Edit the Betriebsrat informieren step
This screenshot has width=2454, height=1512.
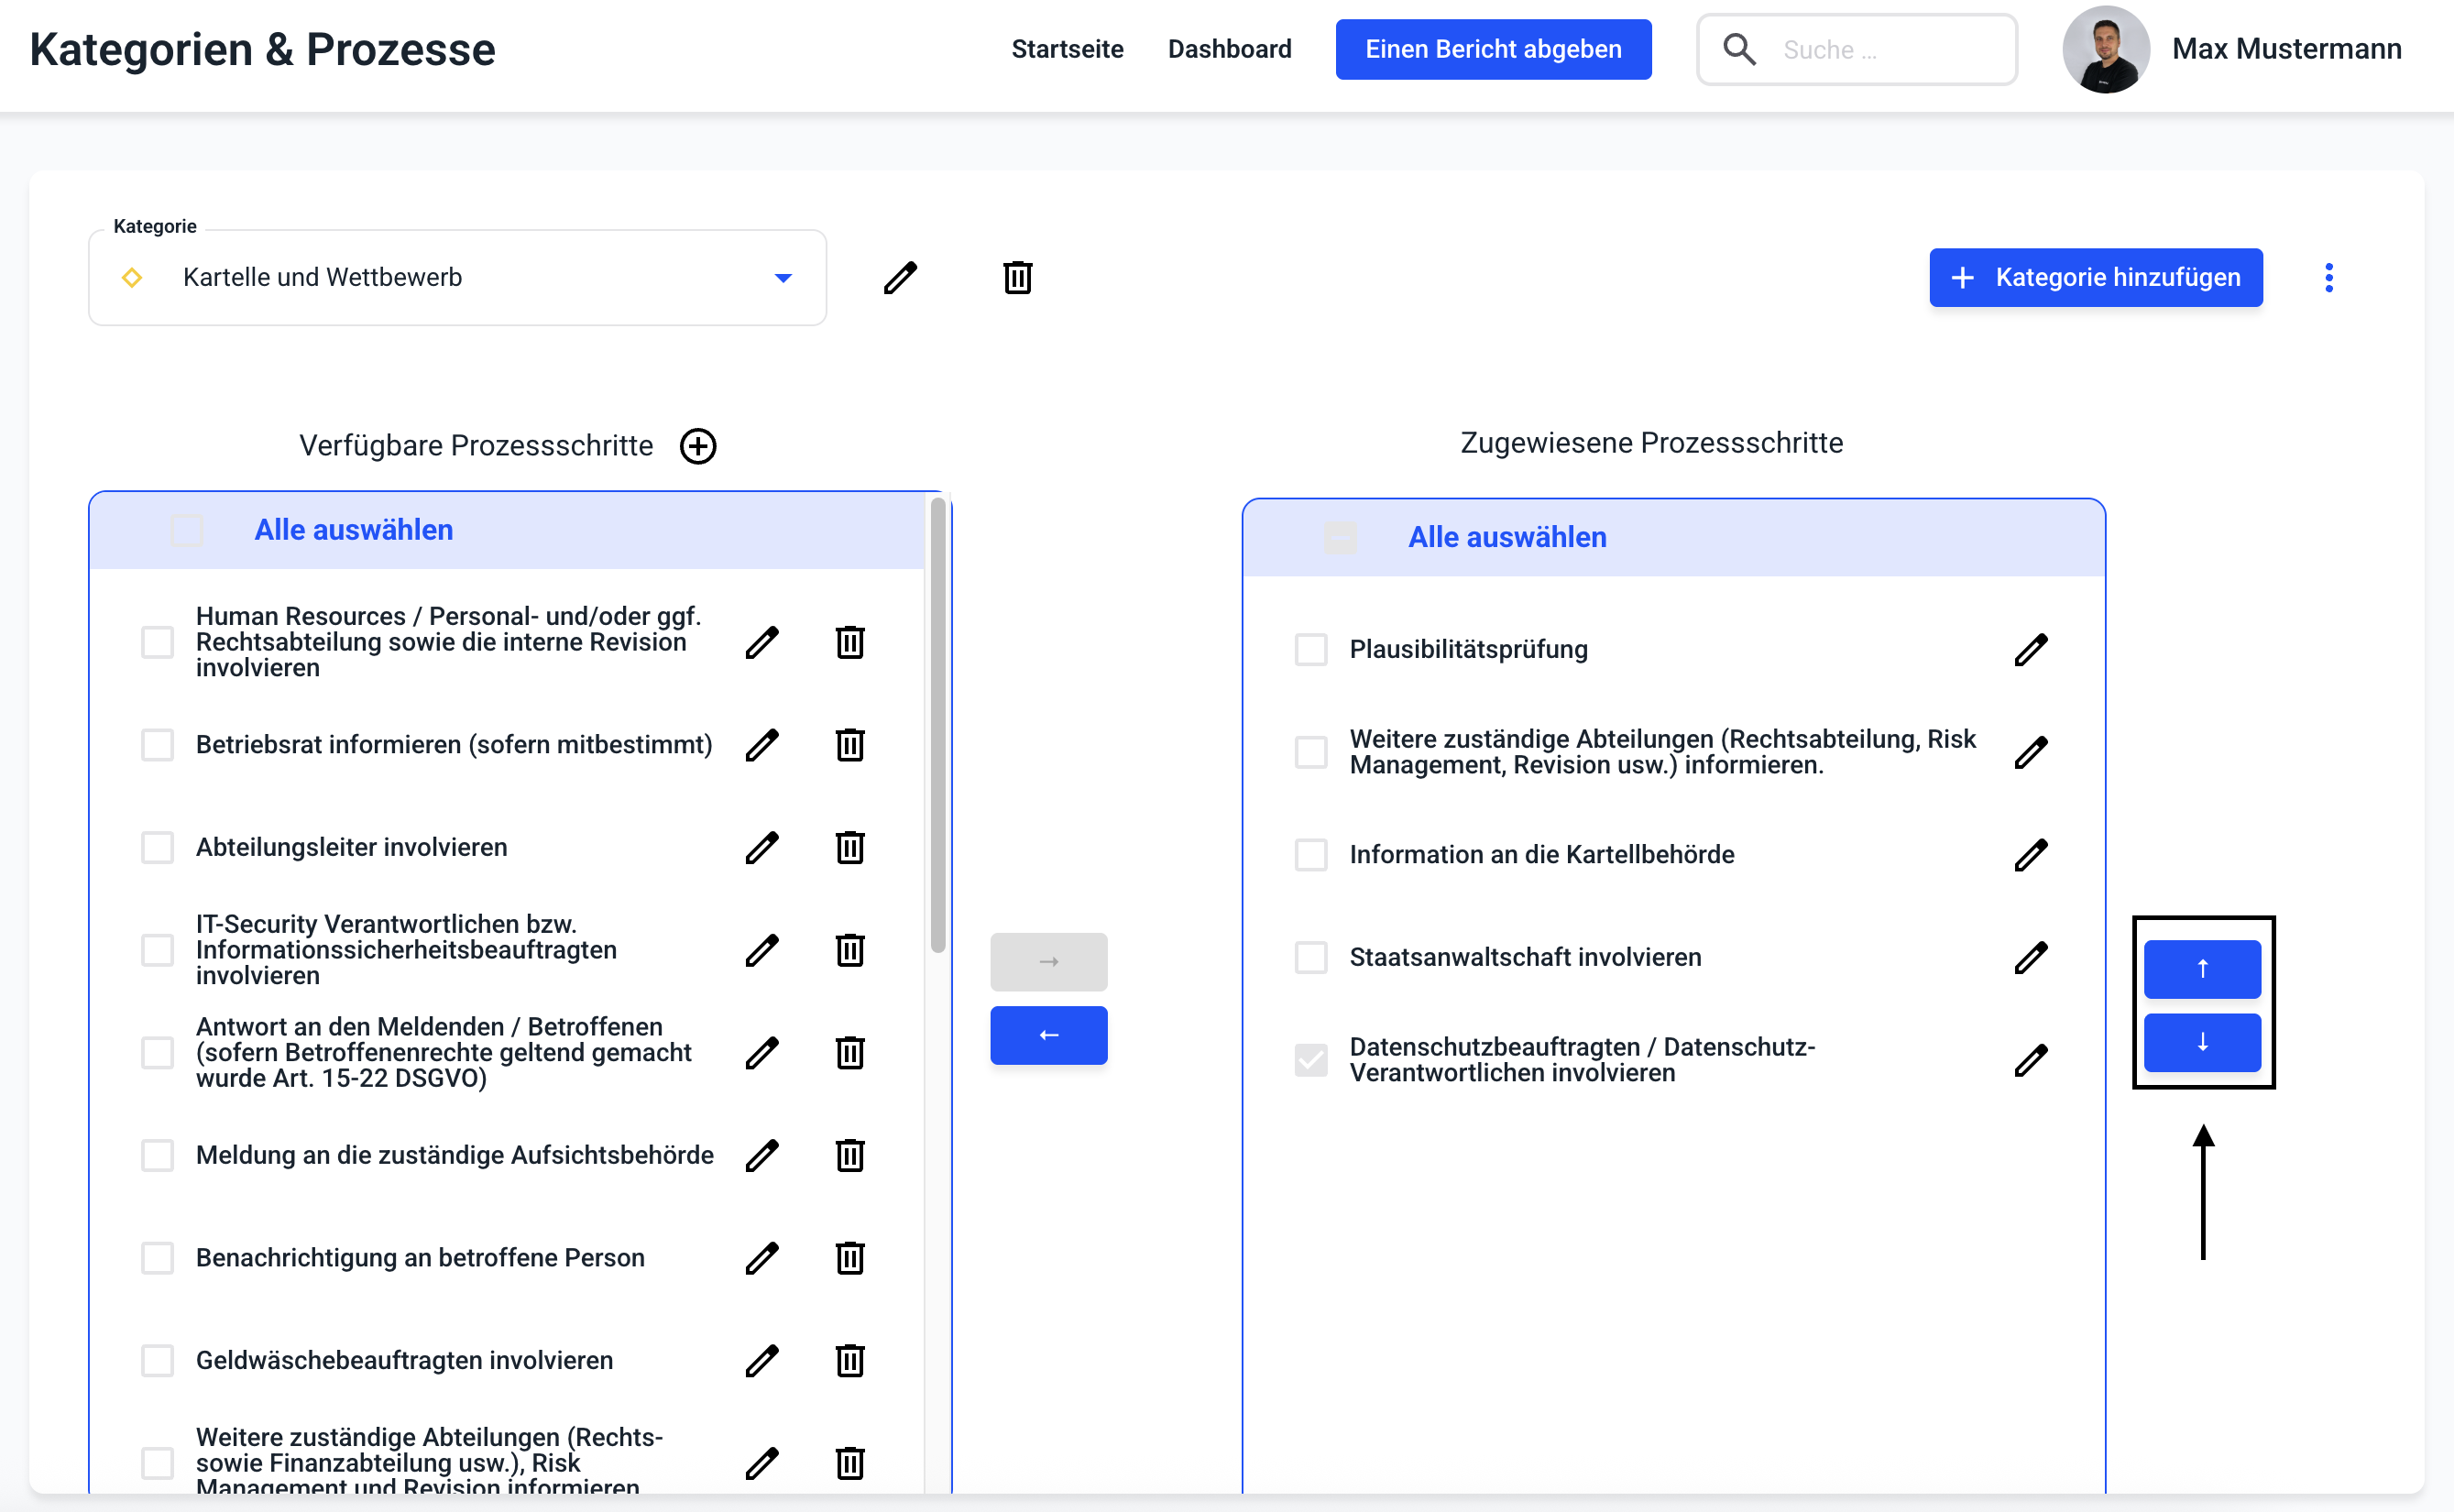tap(762, 745)
